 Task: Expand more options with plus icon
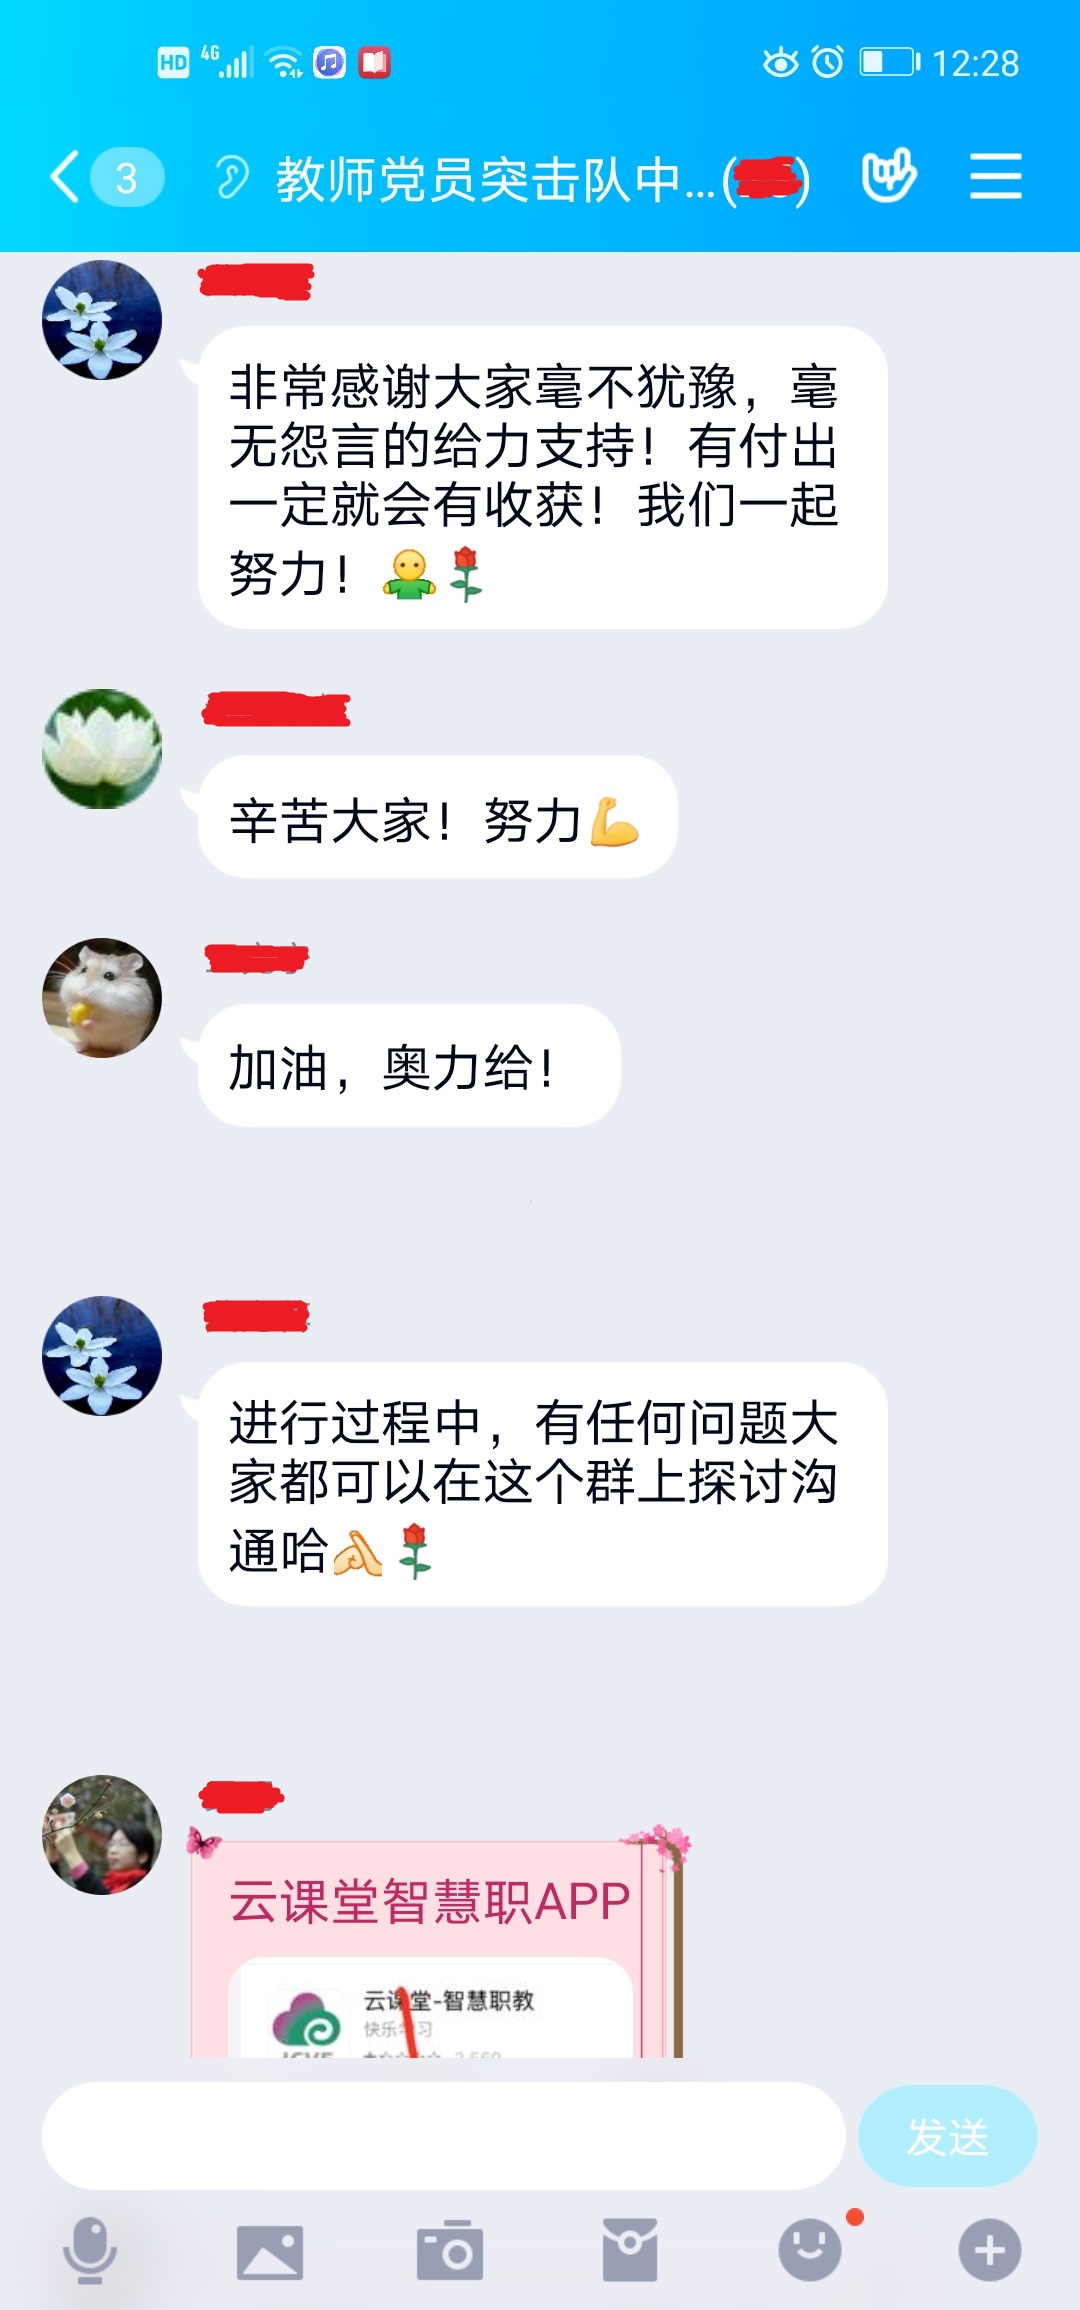(990, 2250)
